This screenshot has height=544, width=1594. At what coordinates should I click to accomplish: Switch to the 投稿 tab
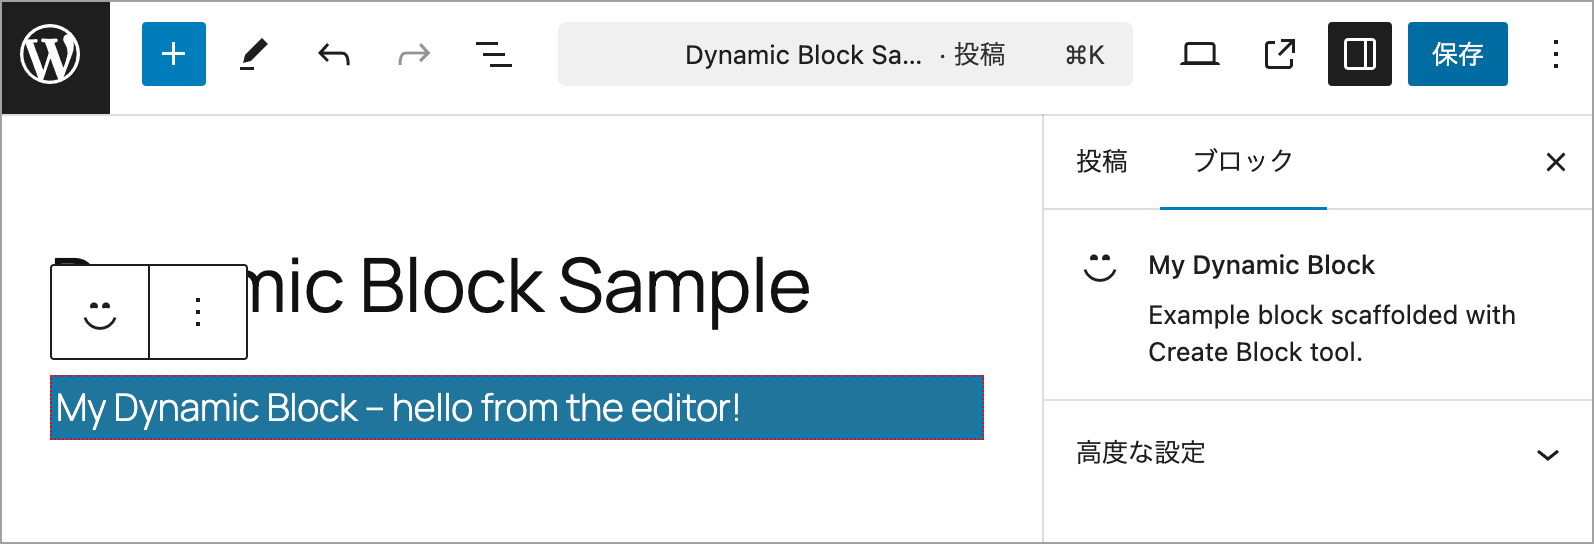click(x=1102, y=162)
